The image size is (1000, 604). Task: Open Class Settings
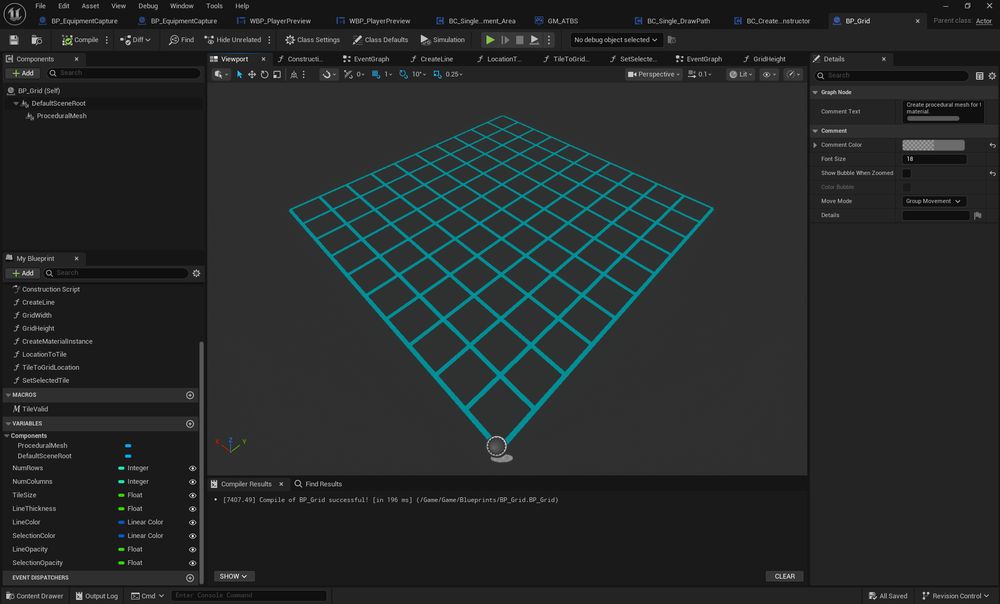click(312, 40)
